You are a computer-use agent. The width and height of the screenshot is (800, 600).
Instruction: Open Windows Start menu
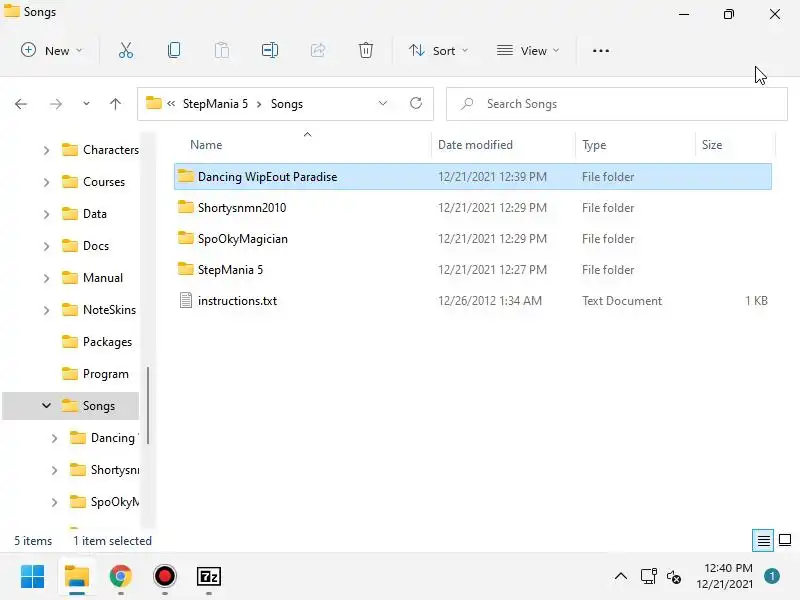coord(33,577)
